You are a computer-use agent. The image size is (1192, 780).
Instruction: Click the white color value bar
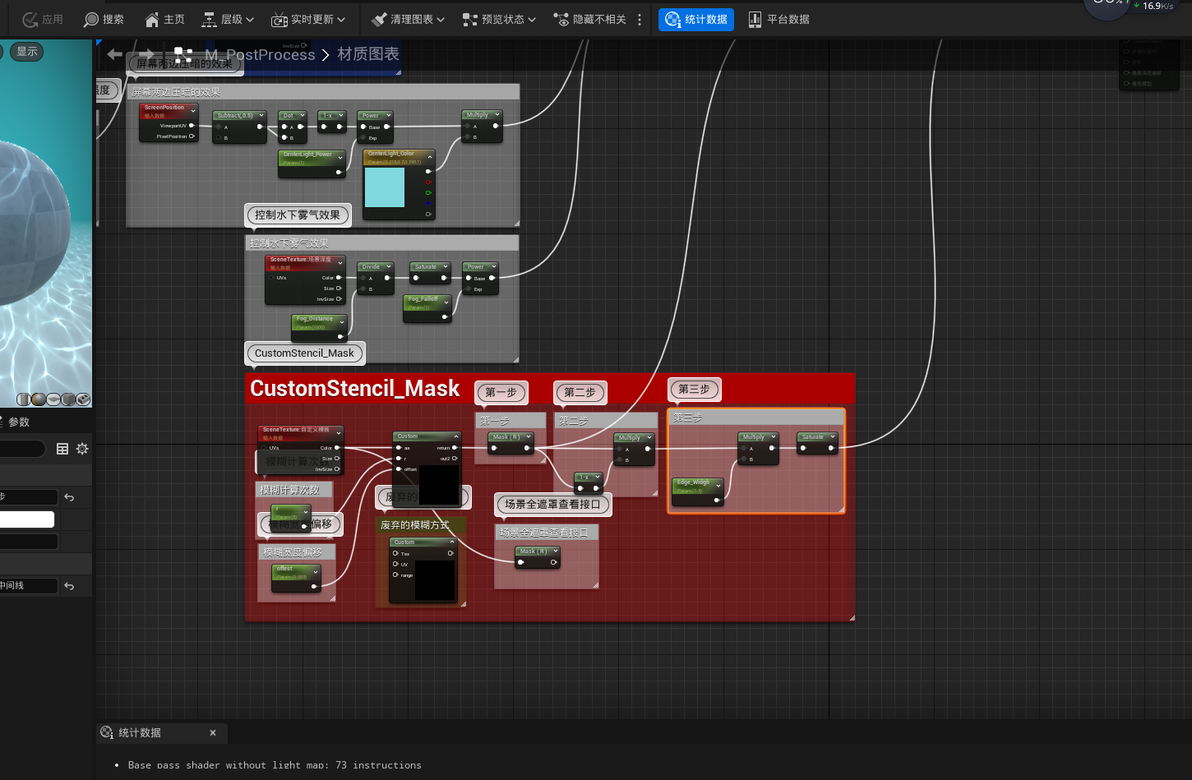(27, 519)
